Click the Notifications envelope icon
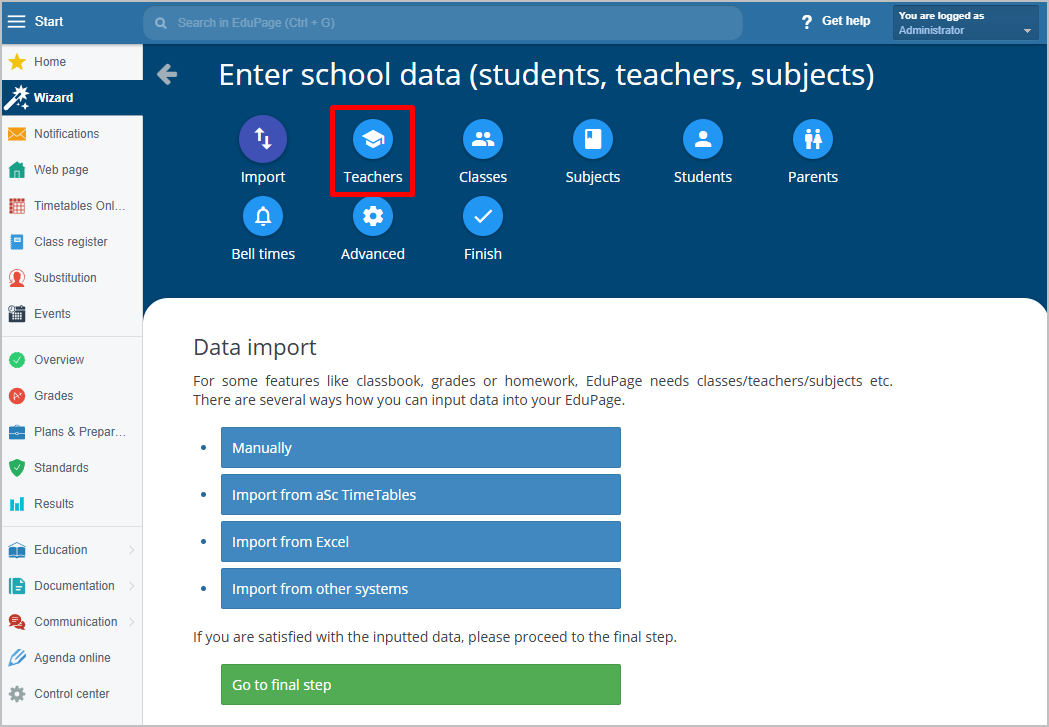Image resolution: width=1049 pixels, height=727 pixels. 17,134
